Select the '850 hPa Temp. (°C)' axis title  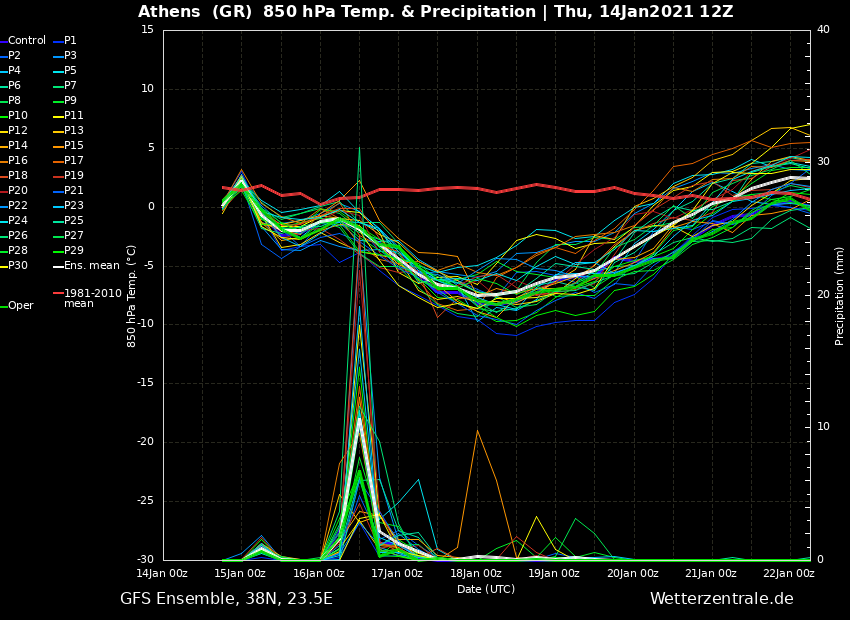coord(131,296)
